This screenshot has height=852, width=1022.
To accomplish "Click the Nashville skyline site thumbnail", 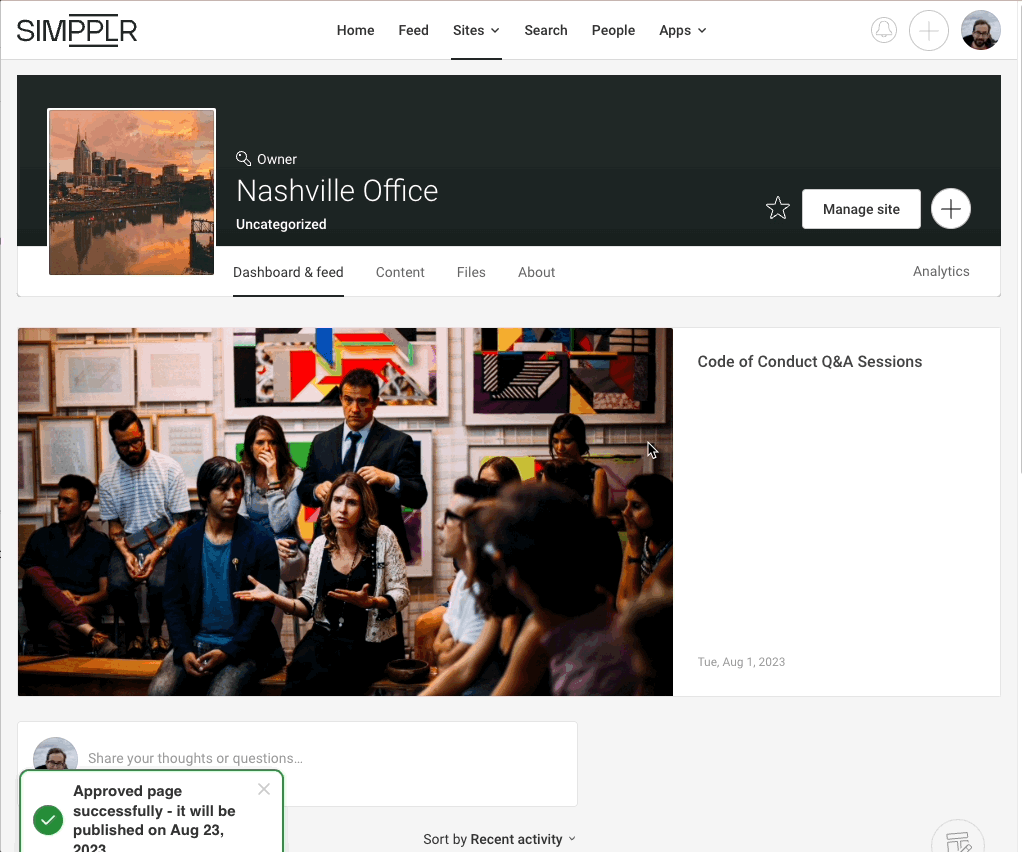I will click(132, 192).
